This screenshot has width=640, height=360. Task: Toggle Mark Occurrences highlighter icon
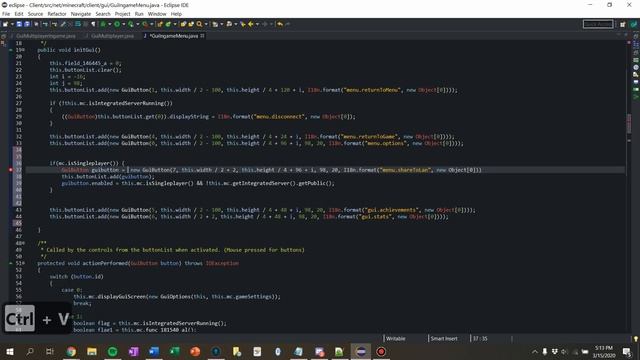63,24
